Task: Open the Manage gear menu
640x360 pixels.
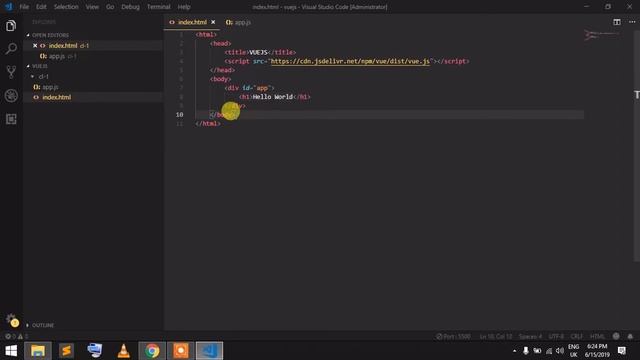Action: [11, 320]
